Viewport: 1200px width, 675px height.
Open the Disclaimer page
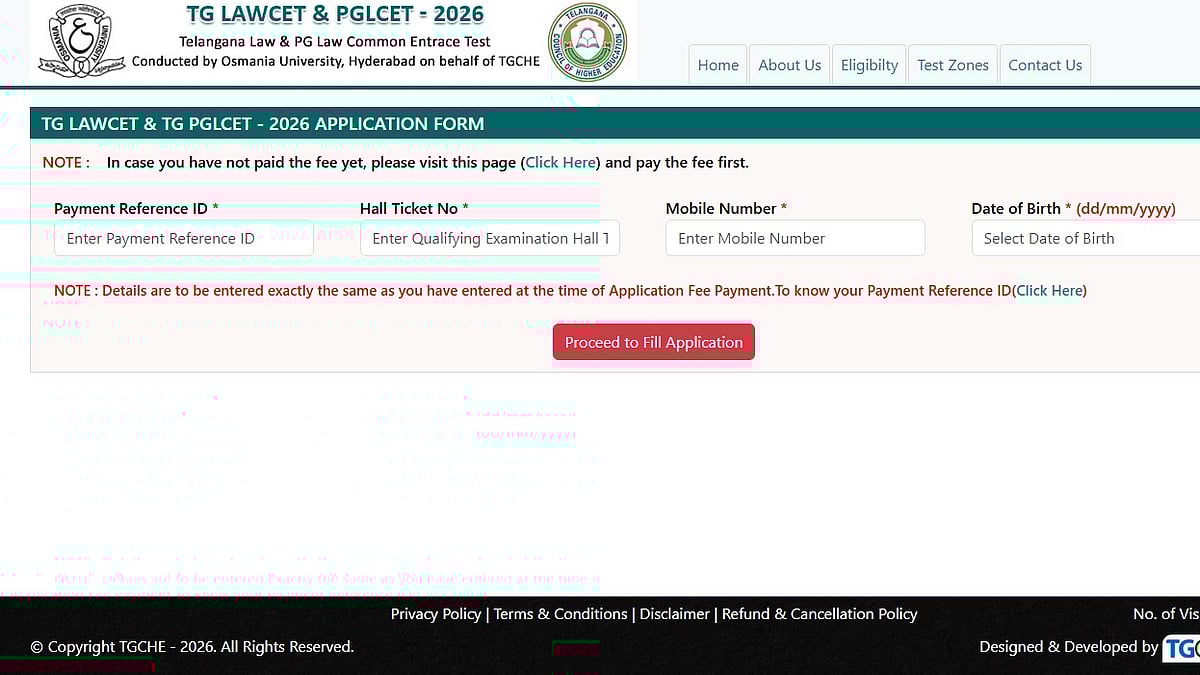pyautogui.click(x=674, y=614)
